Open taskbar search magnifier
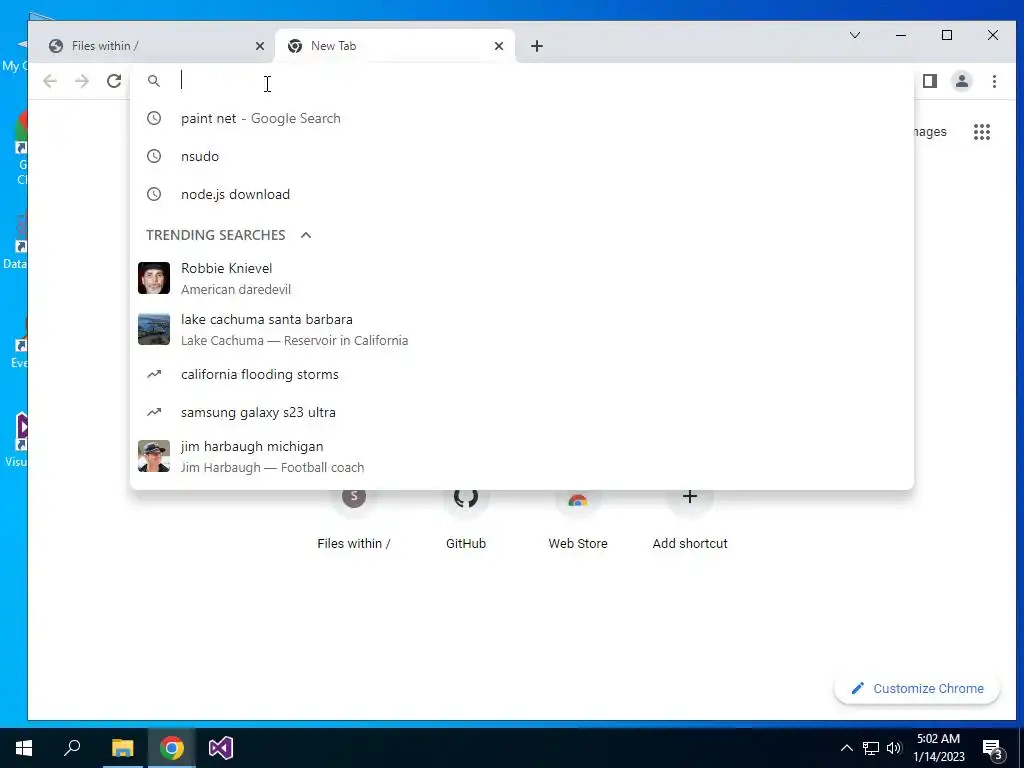The height and width of the screenshot is (768, 1024). 72,748
